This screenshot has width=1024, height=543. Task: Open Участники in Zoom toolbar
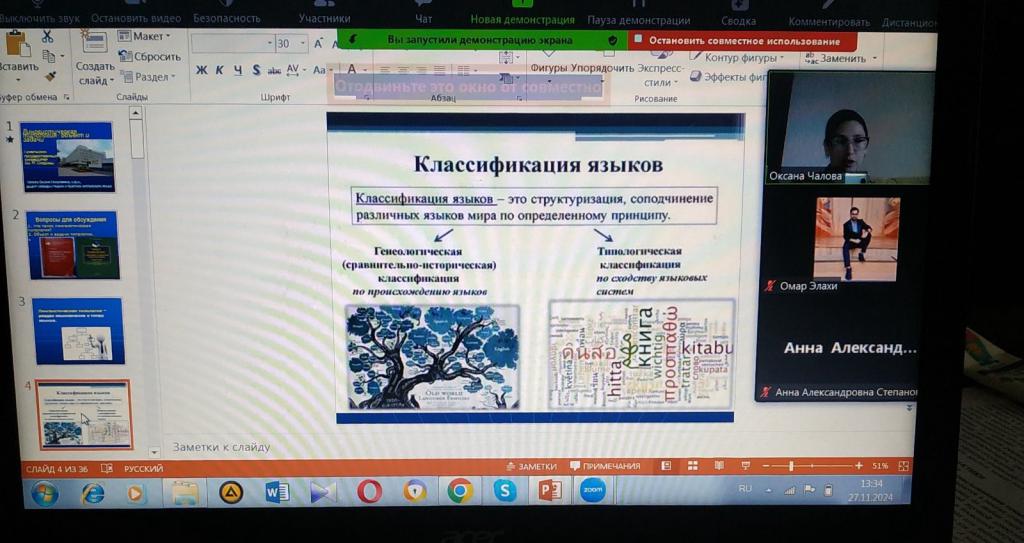coord(324,18)
